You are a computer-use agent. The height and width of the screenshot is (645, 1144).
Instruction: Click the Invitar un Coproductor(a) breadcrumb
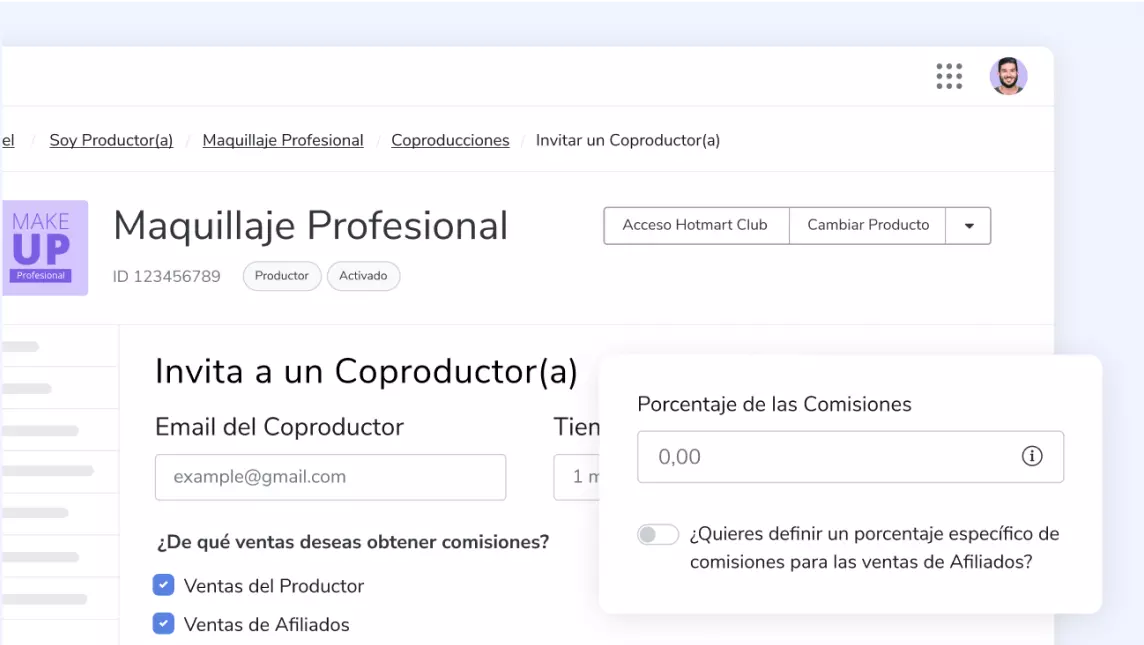(627, 140)
